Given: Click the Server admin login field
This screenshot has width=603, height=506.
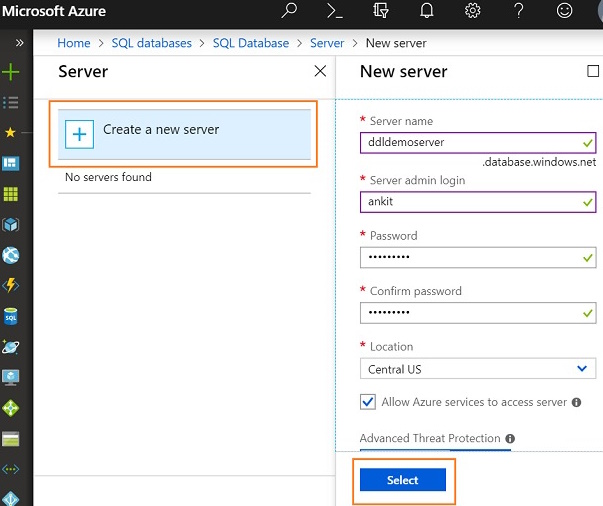Looking at the screenshot, I should click(478, 202).
